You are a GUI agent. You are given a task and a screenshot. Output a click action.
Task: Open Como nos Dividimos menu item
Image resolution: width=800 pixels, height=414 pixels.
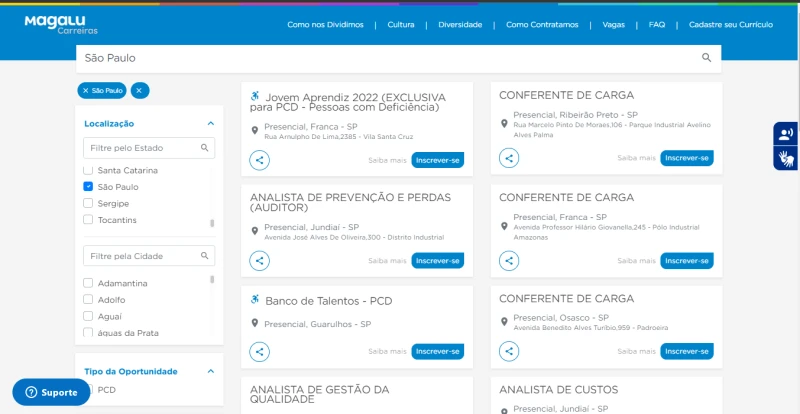[x=326, y=25]
